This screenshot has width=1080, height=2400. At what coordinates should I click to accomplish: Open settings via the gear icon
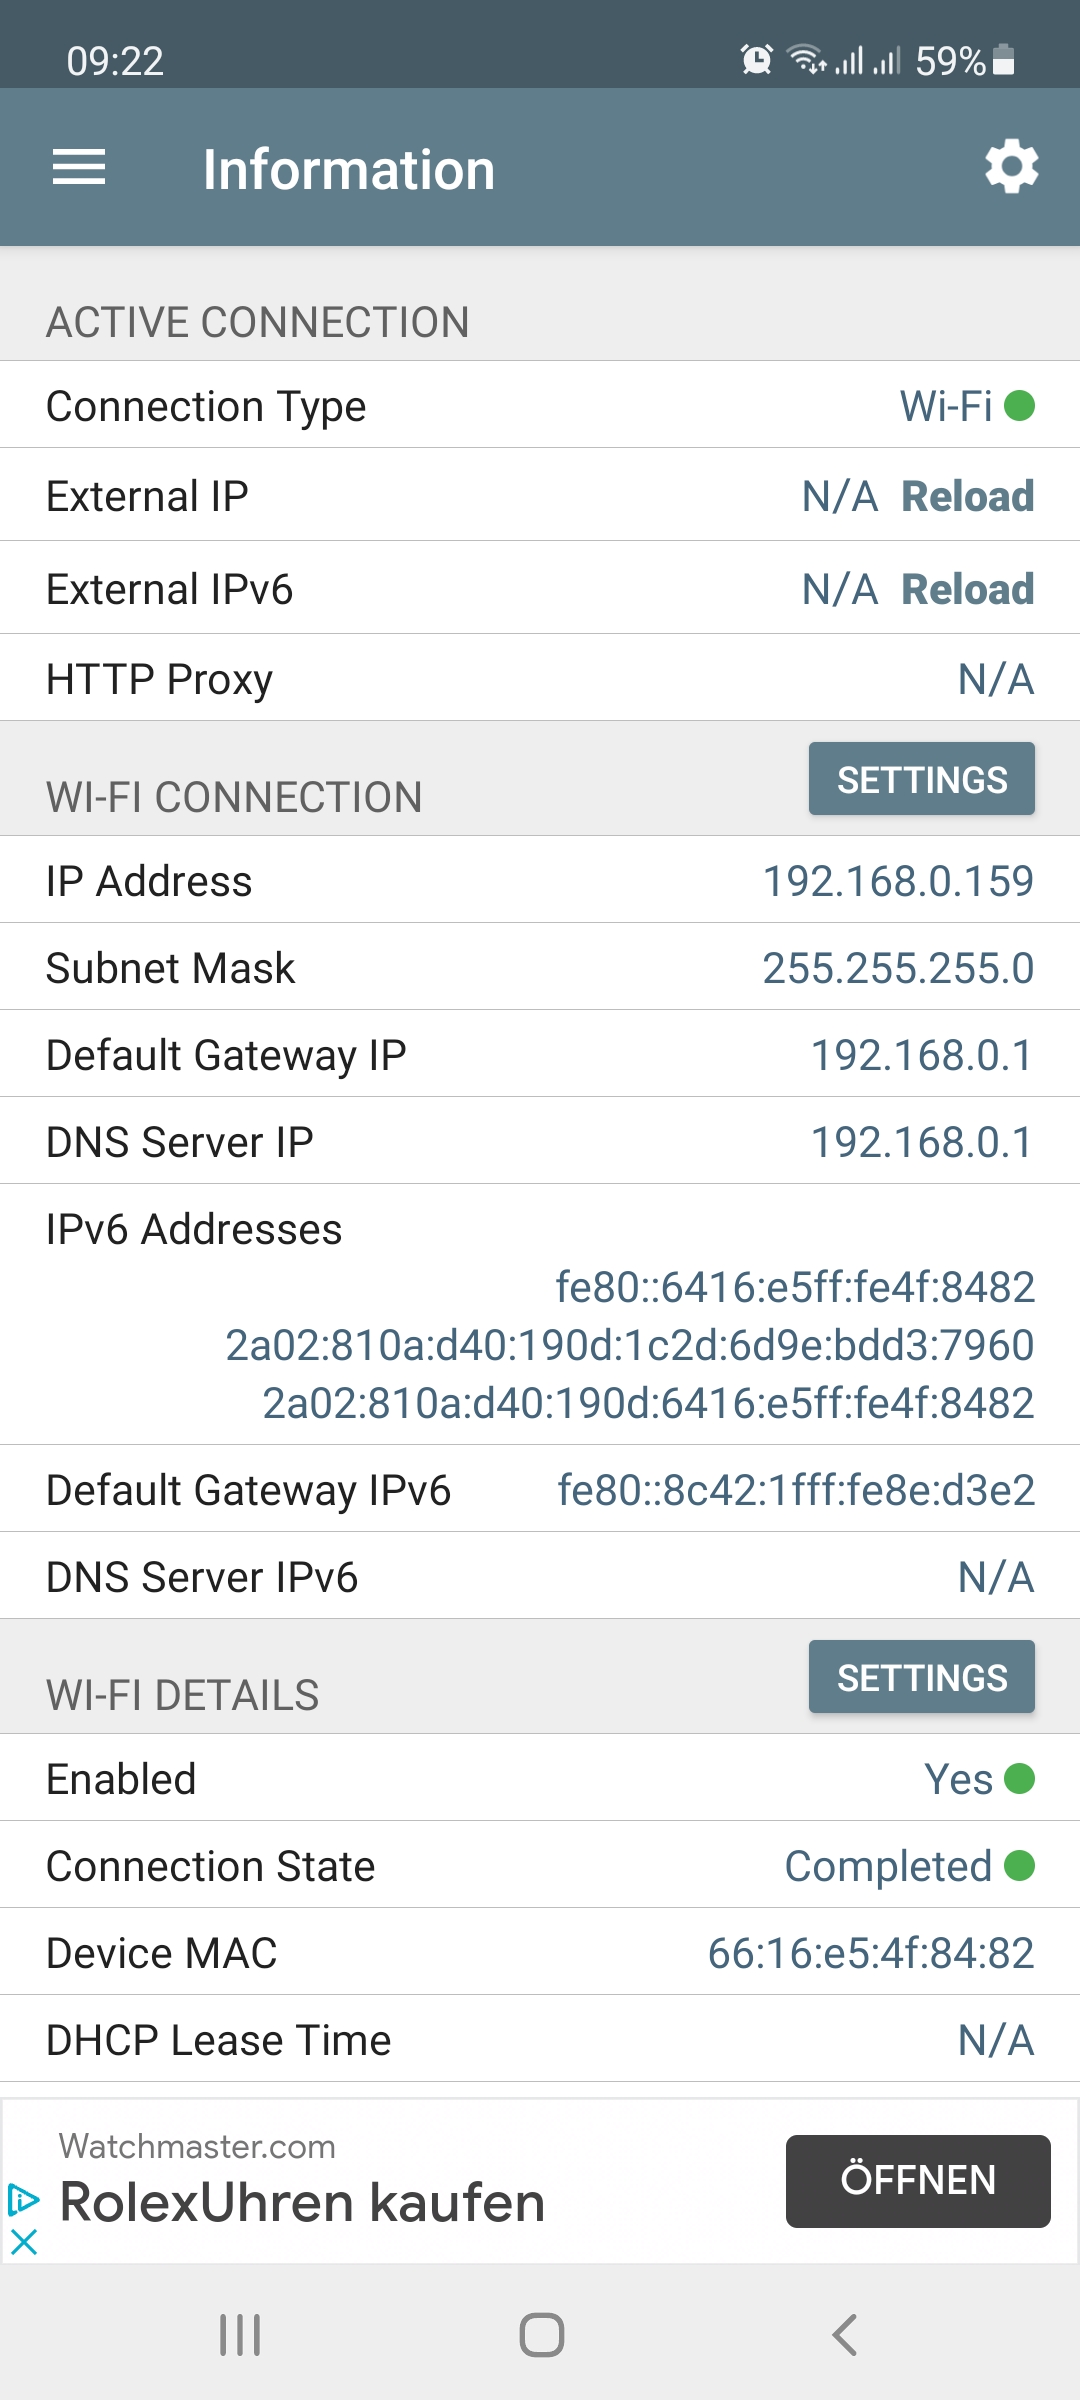(1011, 167)
